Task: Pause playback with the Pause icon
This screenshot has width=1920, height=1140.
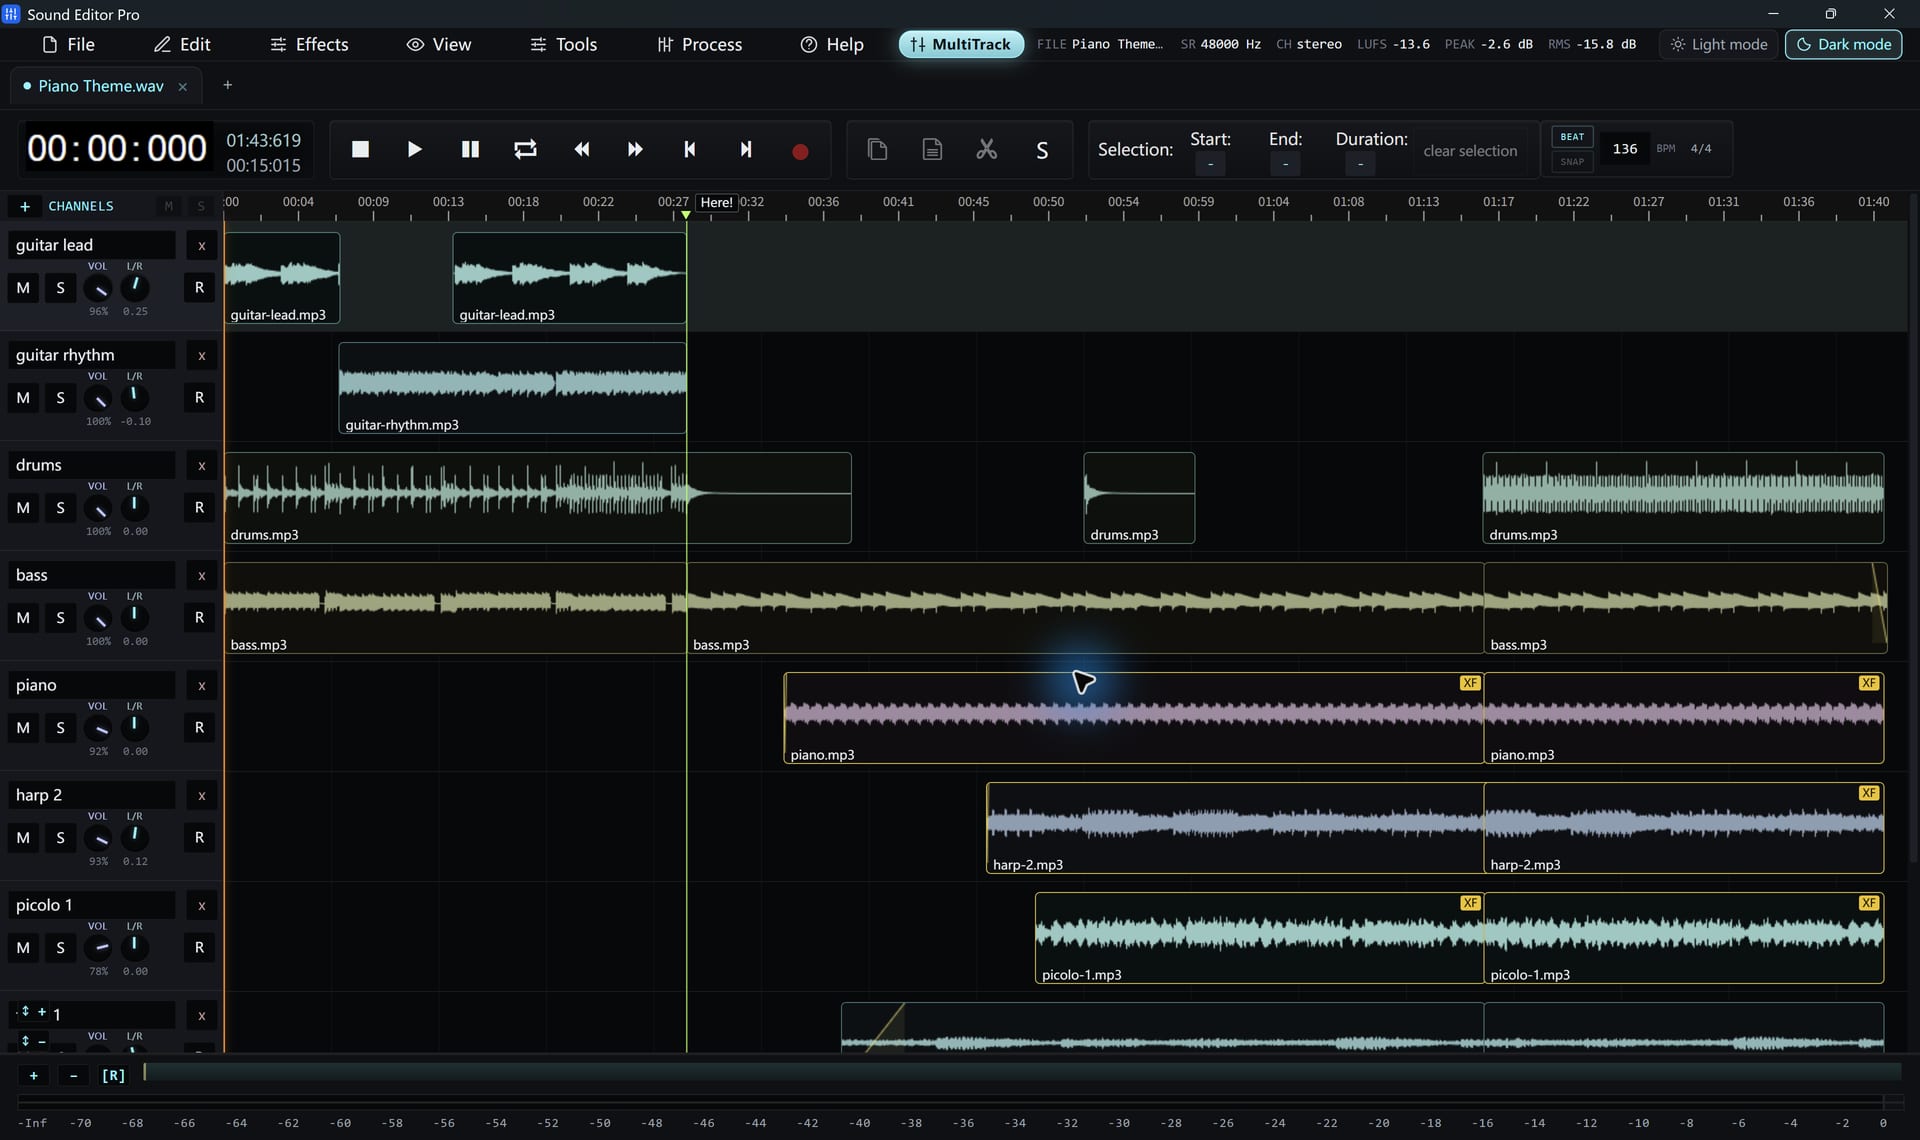Action: tap(470, 150)
